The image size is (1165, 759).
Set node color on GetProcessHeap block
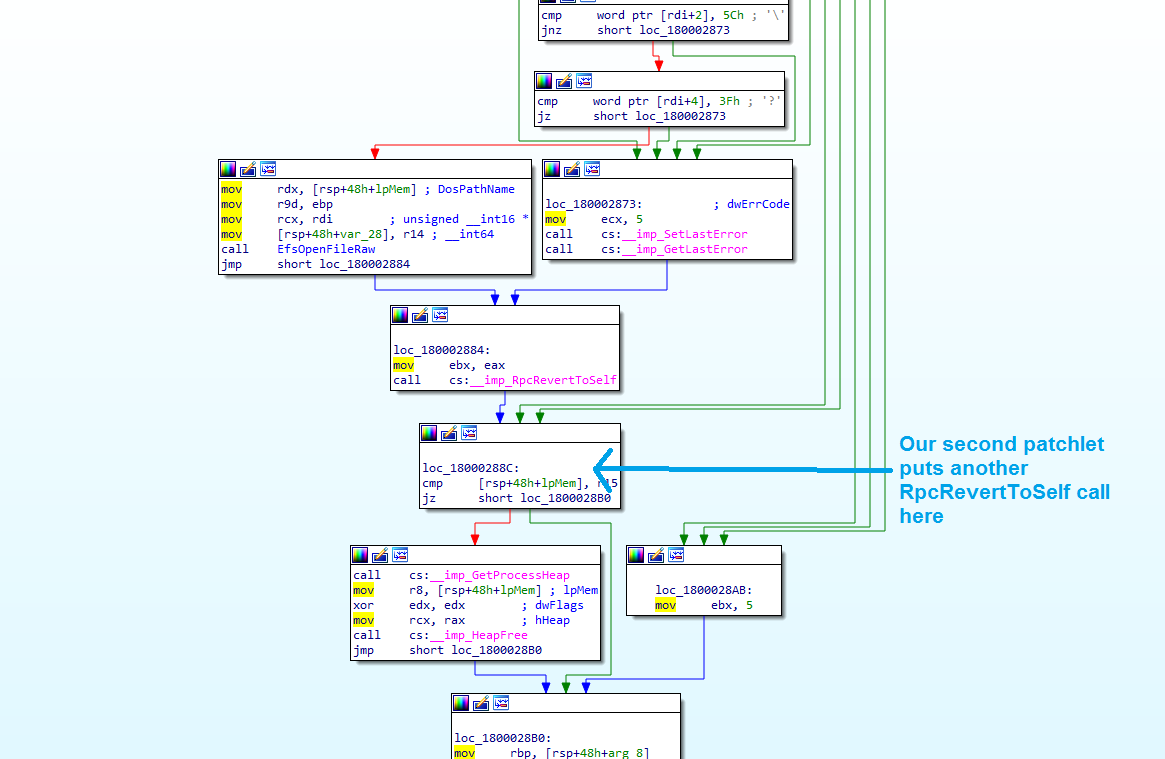(x=360, y=555)
